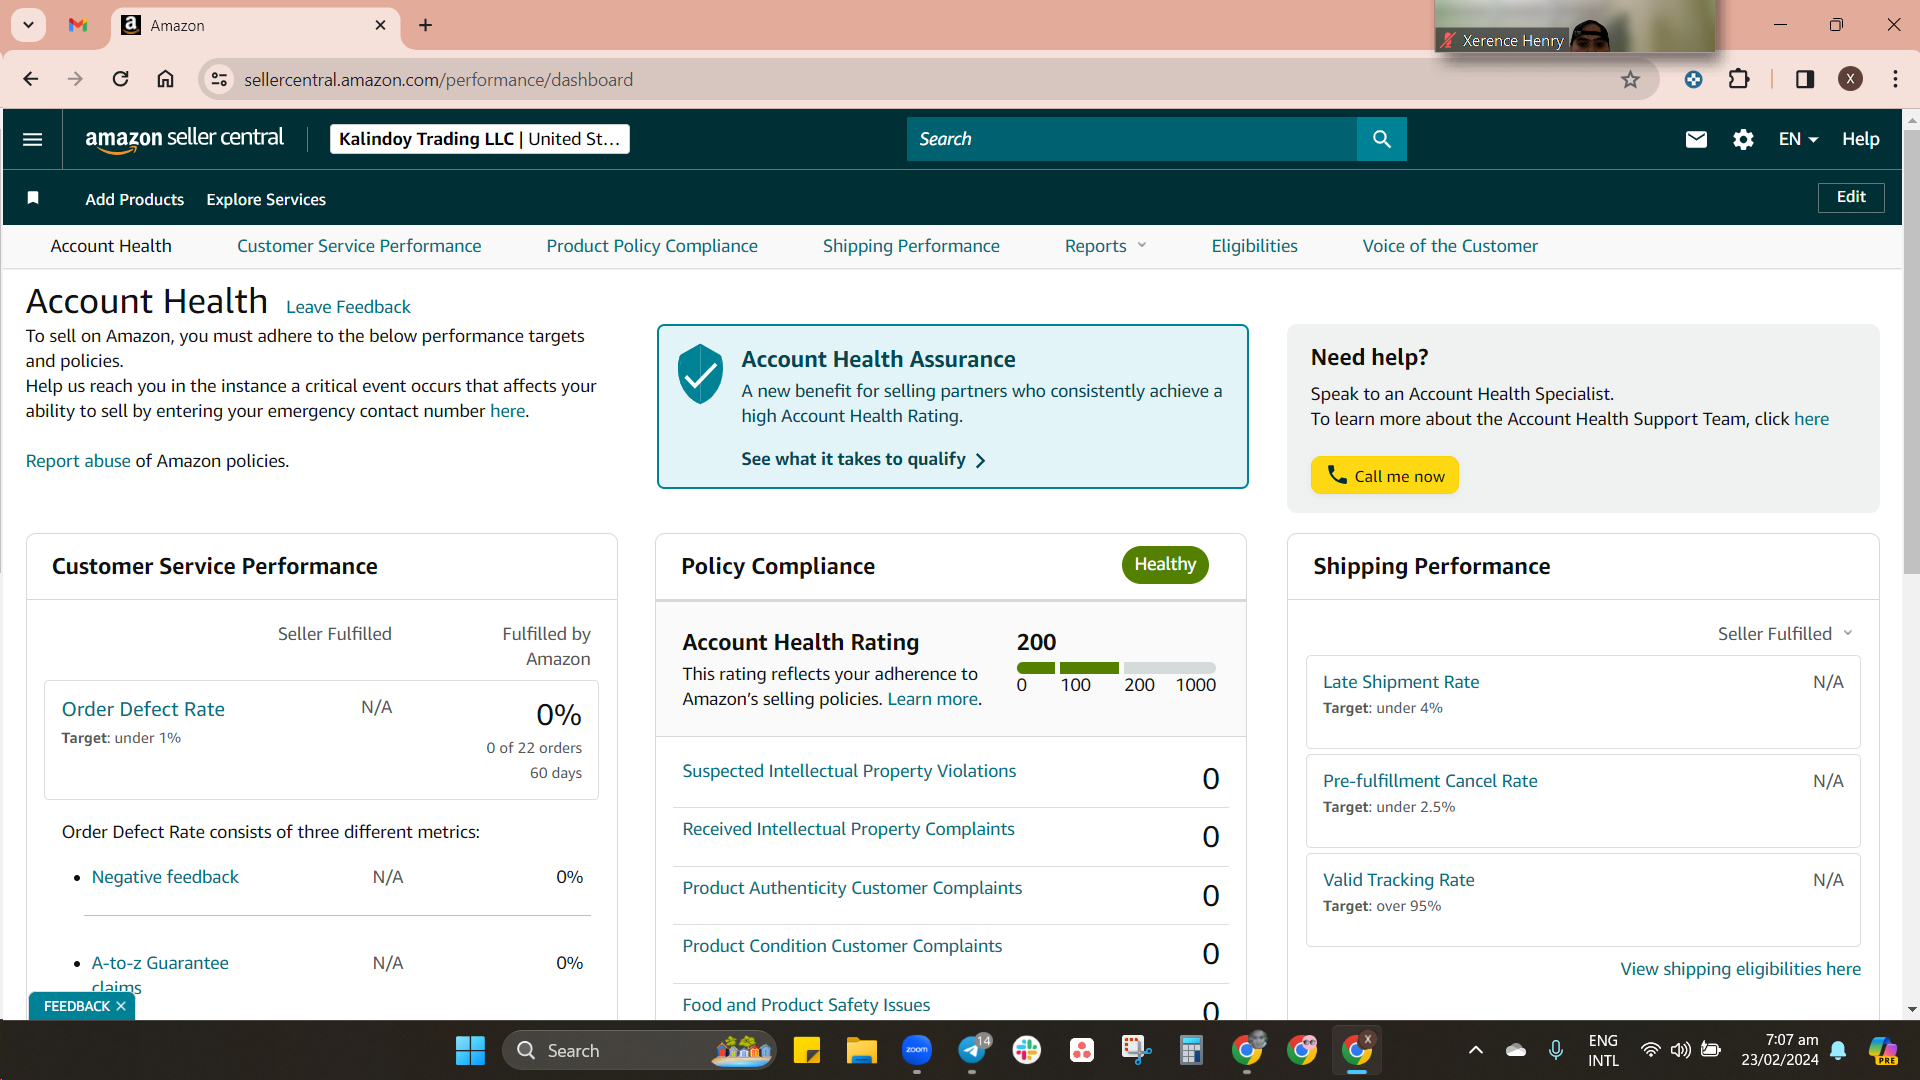Open the Chrome three-dot menu
Screen dimensions: 1920x1080
tap(1895, 79)
